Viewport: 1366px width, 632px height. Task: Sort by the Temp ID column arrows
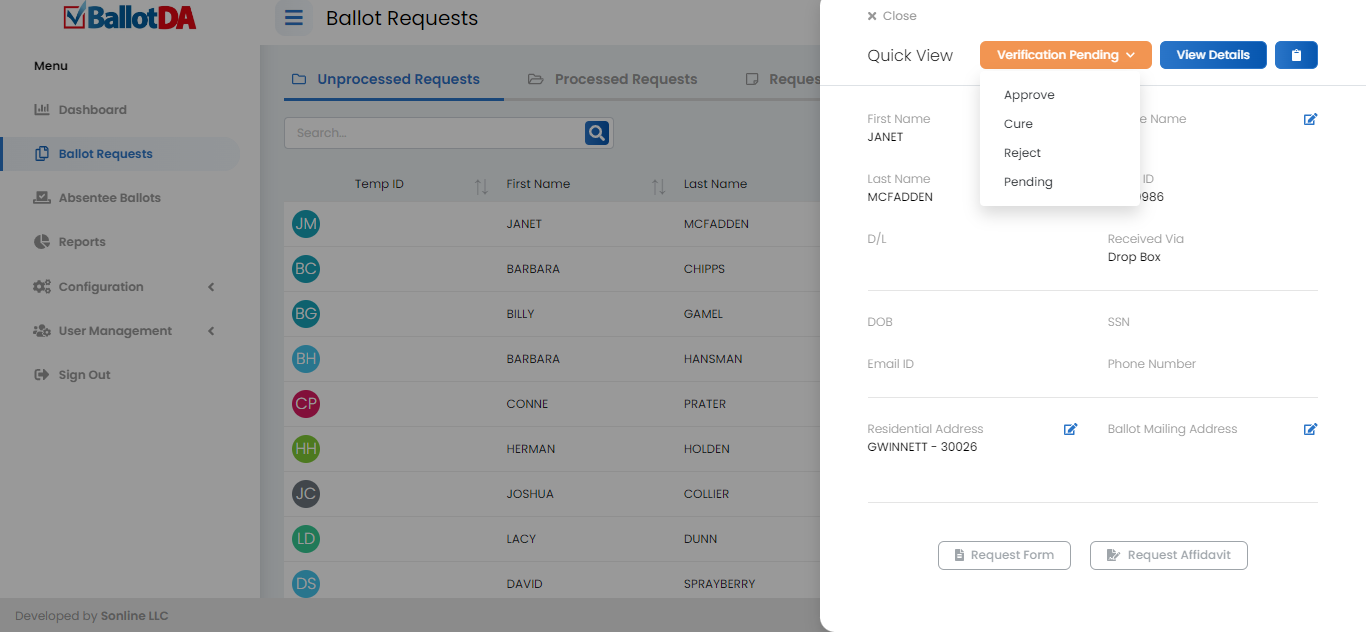(481, 185)
